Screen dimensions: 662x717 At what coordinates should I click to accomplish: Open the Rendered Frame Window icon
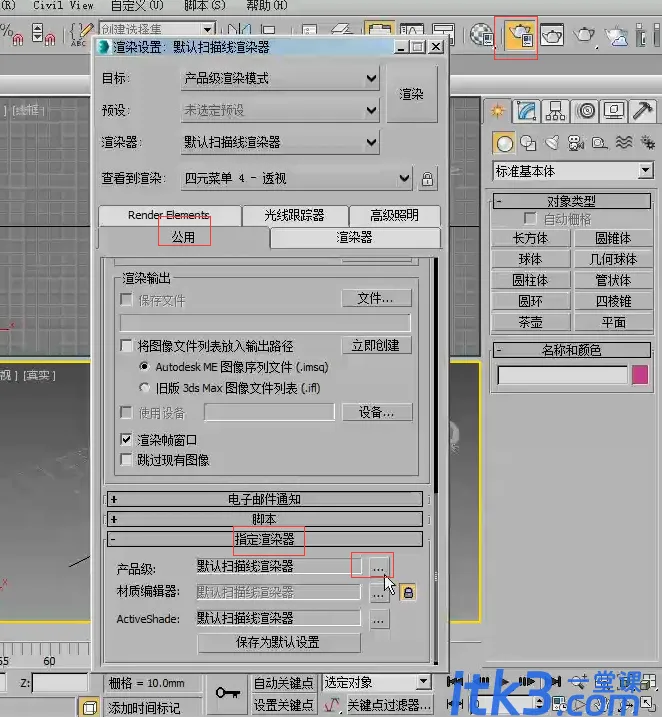coord(552,35)
